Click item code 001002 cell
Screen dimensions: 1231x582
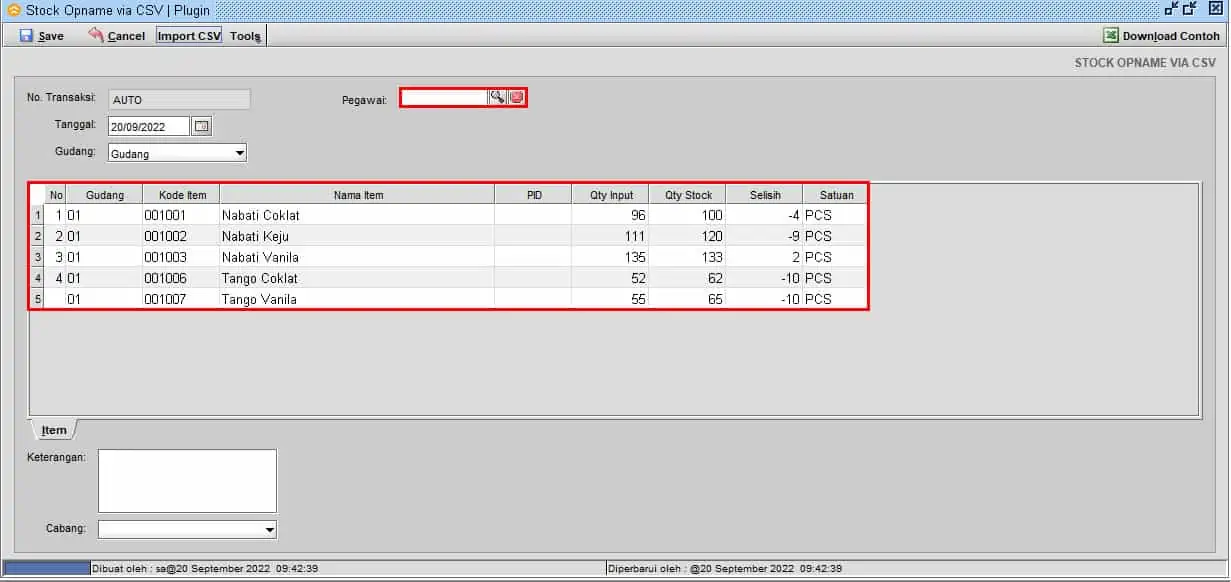[182, 236]
